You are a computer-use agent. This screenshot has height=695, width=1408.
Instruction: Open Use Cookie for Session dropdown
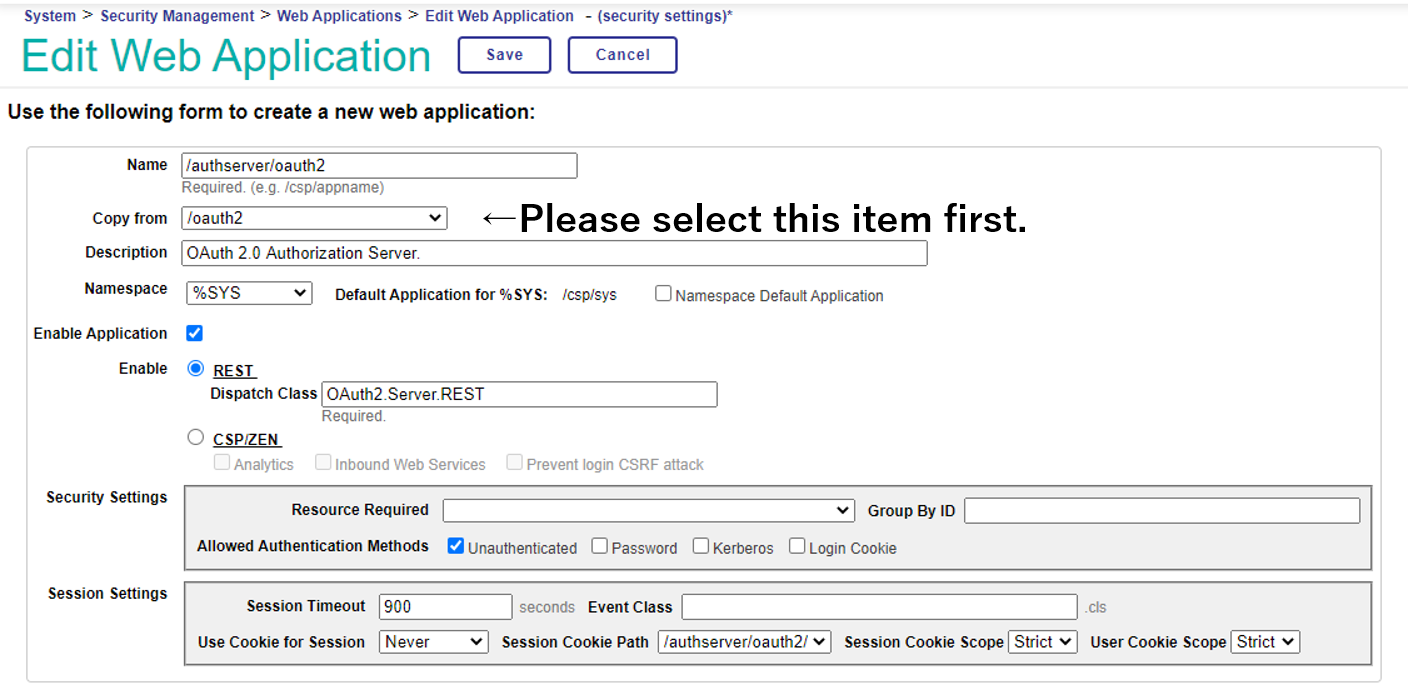tap(433, 642)
